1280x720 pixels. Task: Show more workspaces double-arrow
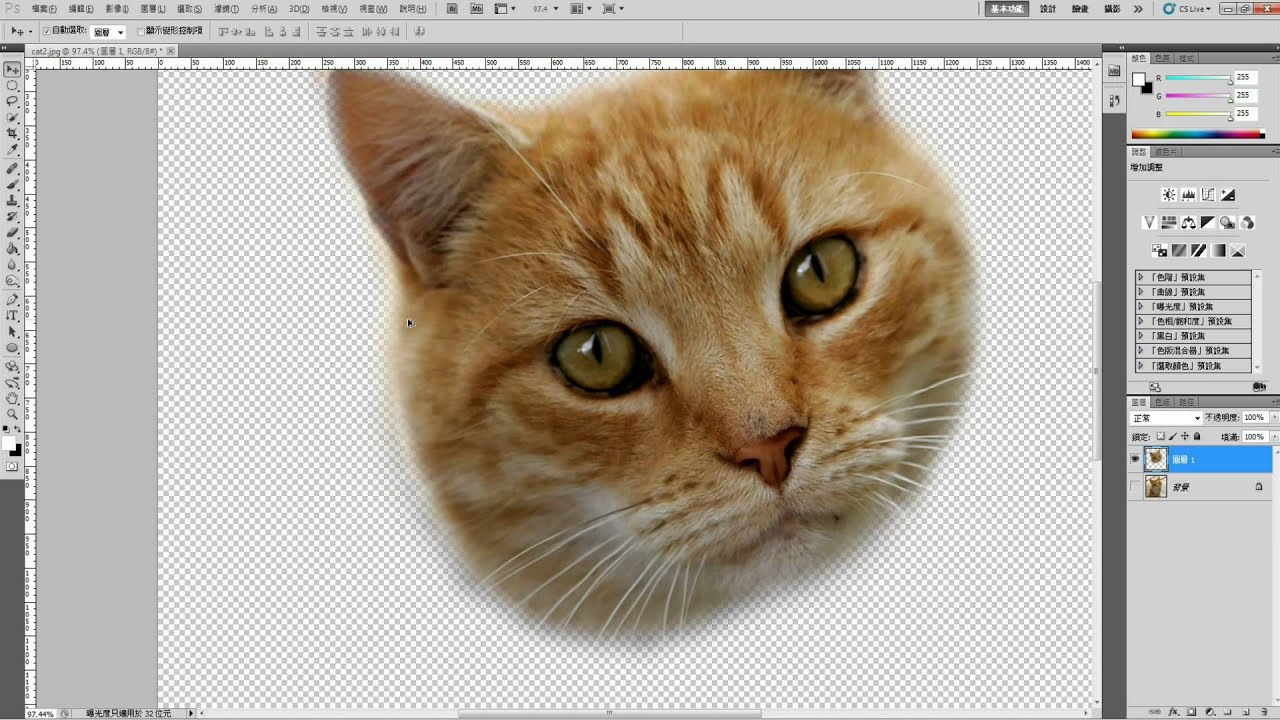click(1138, 9)
